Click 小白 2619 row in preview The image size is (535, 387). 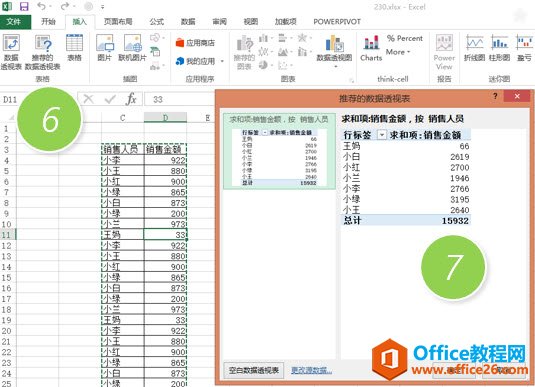(406, 157)
